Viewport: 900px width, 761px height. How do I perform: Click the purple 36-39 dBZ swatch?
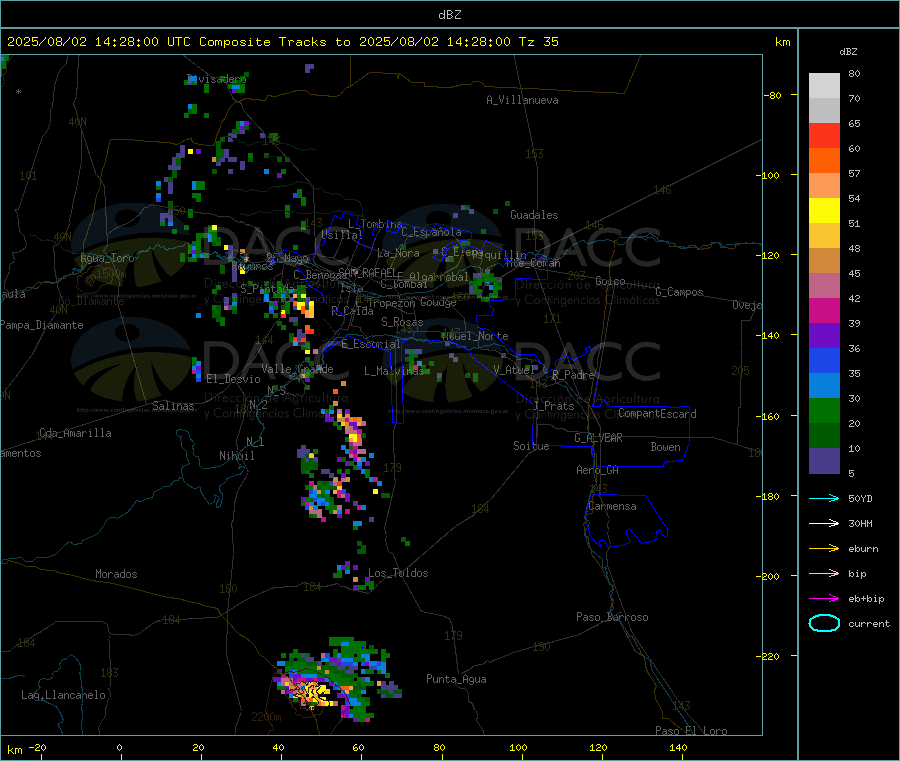(x=824, y=336)
